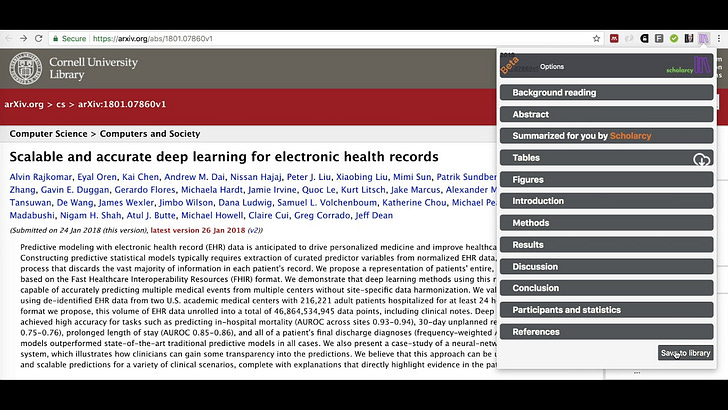
Task: Click 'latest version 26 Jan 2018' text
Action: click(x=198, y=230)
